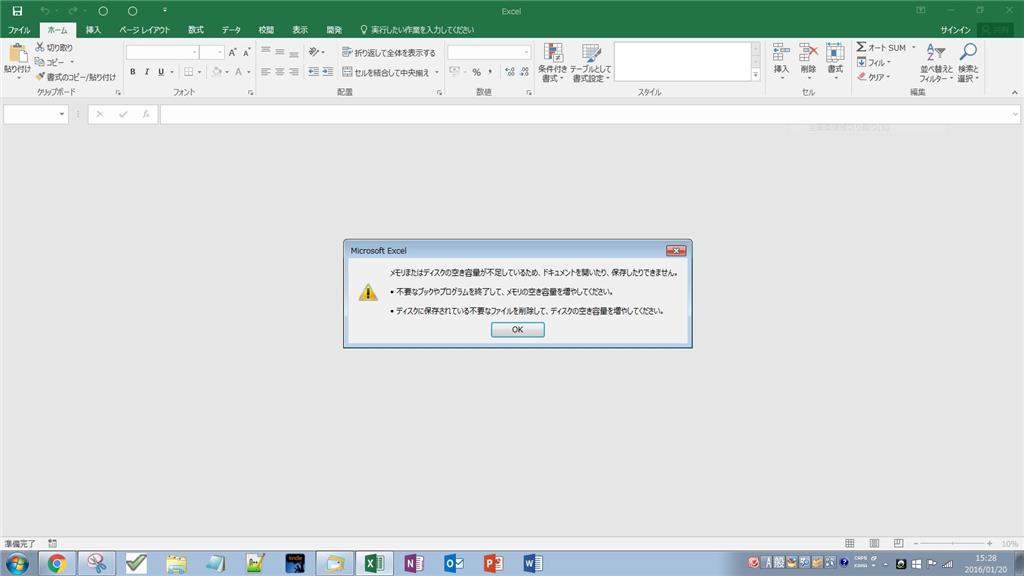1024x576 pixels.
Task: Toggle align text left
Action: pyautogui.click(x=265, y=72)
